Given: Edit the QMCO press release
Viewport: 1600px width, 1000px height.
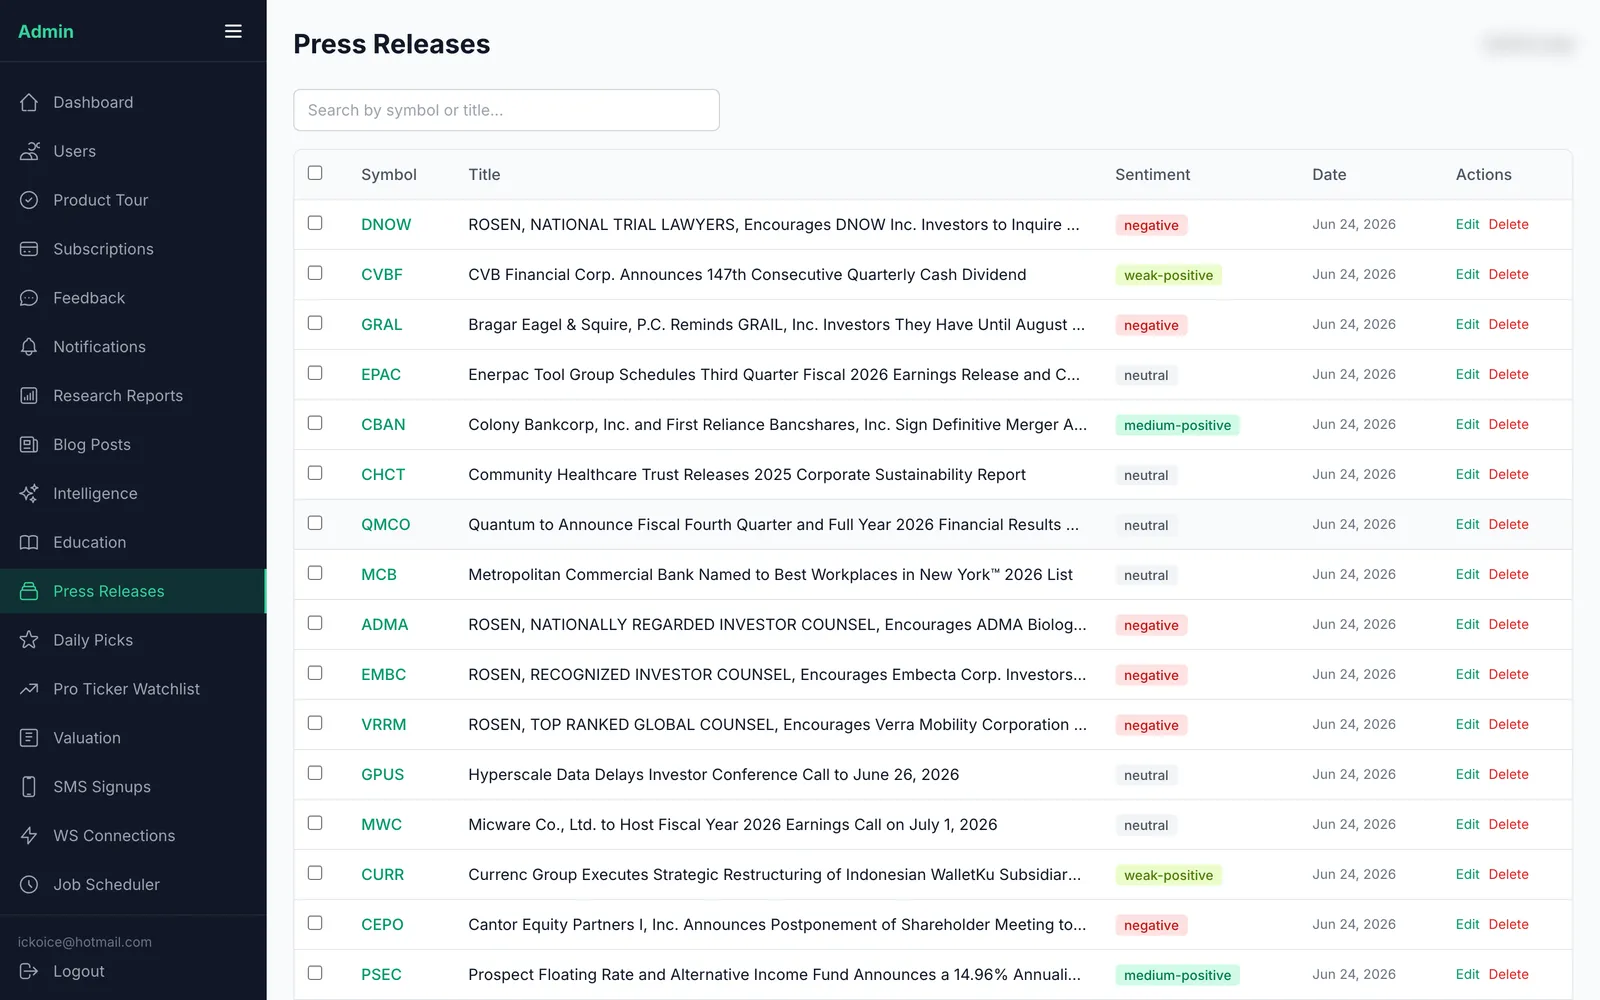Looking at the screenshot, I should [1467, 524].
